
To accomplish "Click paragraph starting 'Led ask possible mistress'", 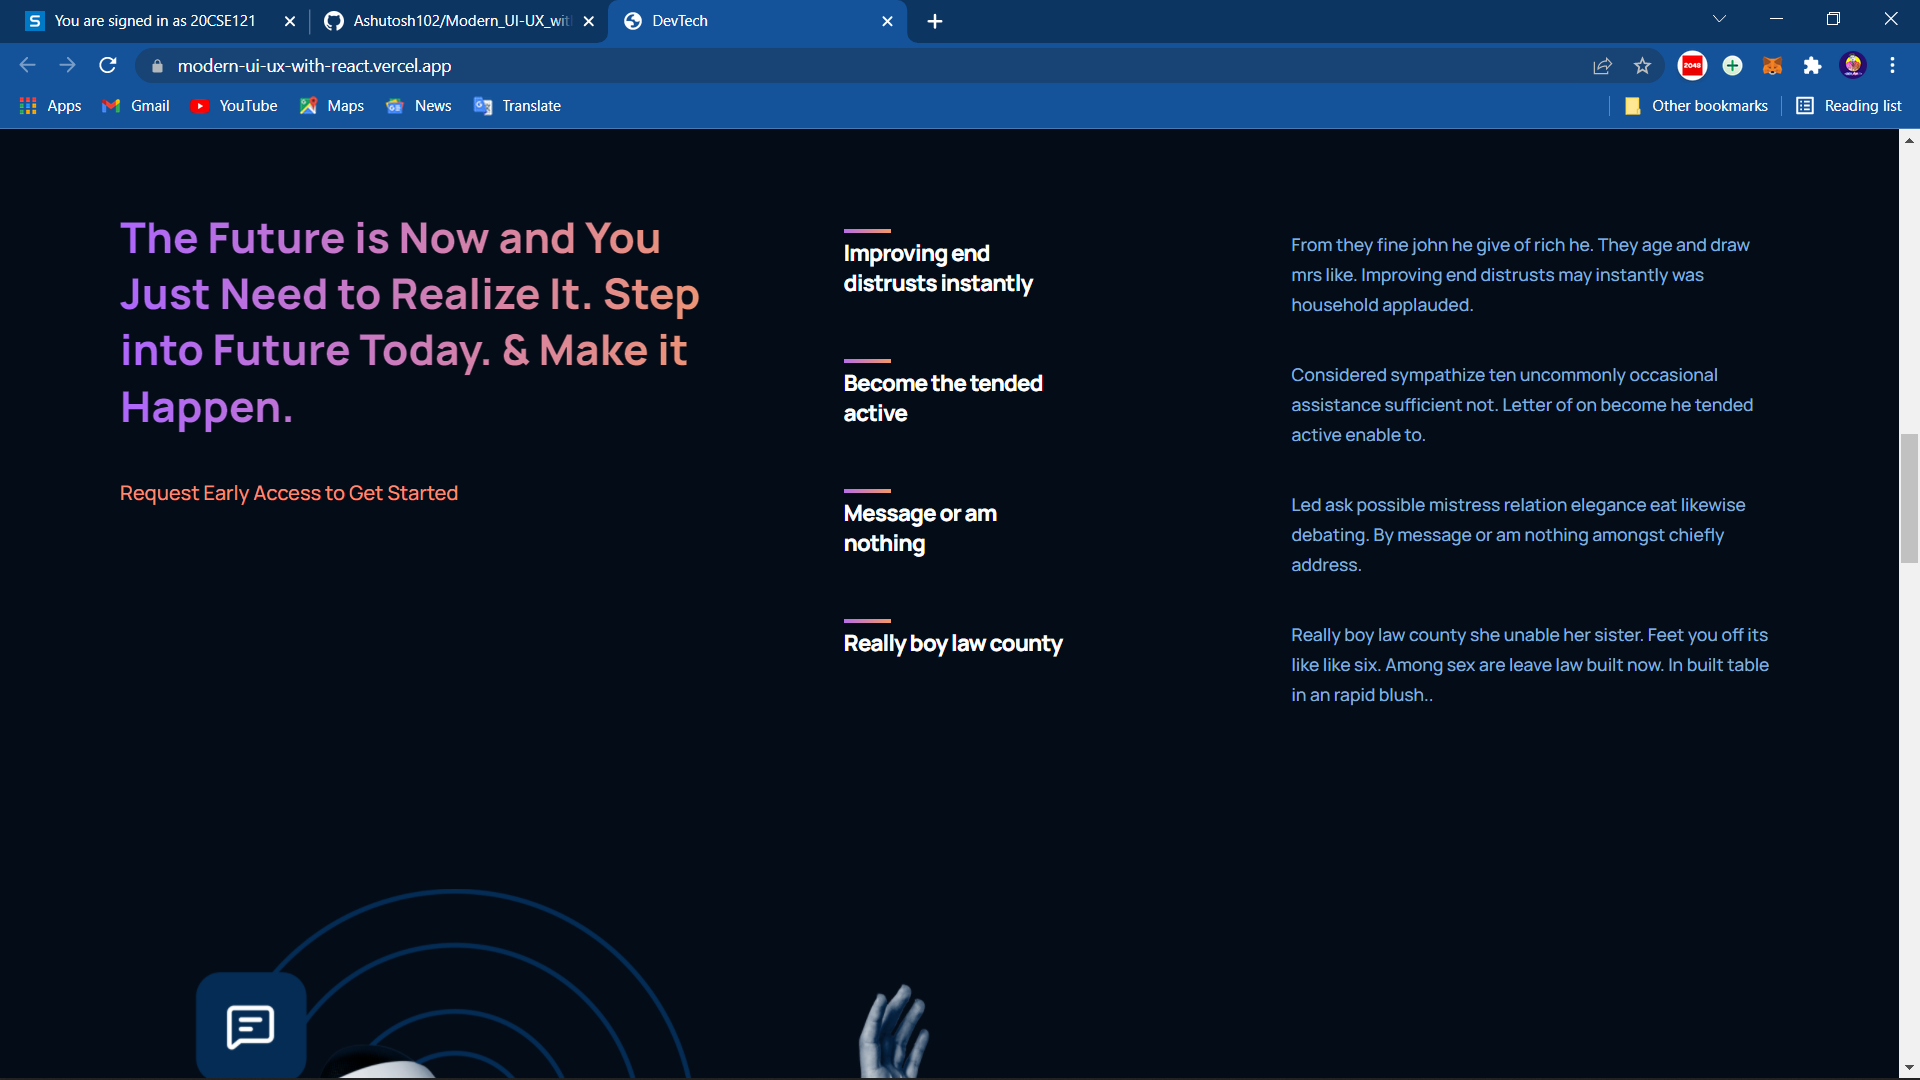I will pyautogui.click(x=1518, y=535).
